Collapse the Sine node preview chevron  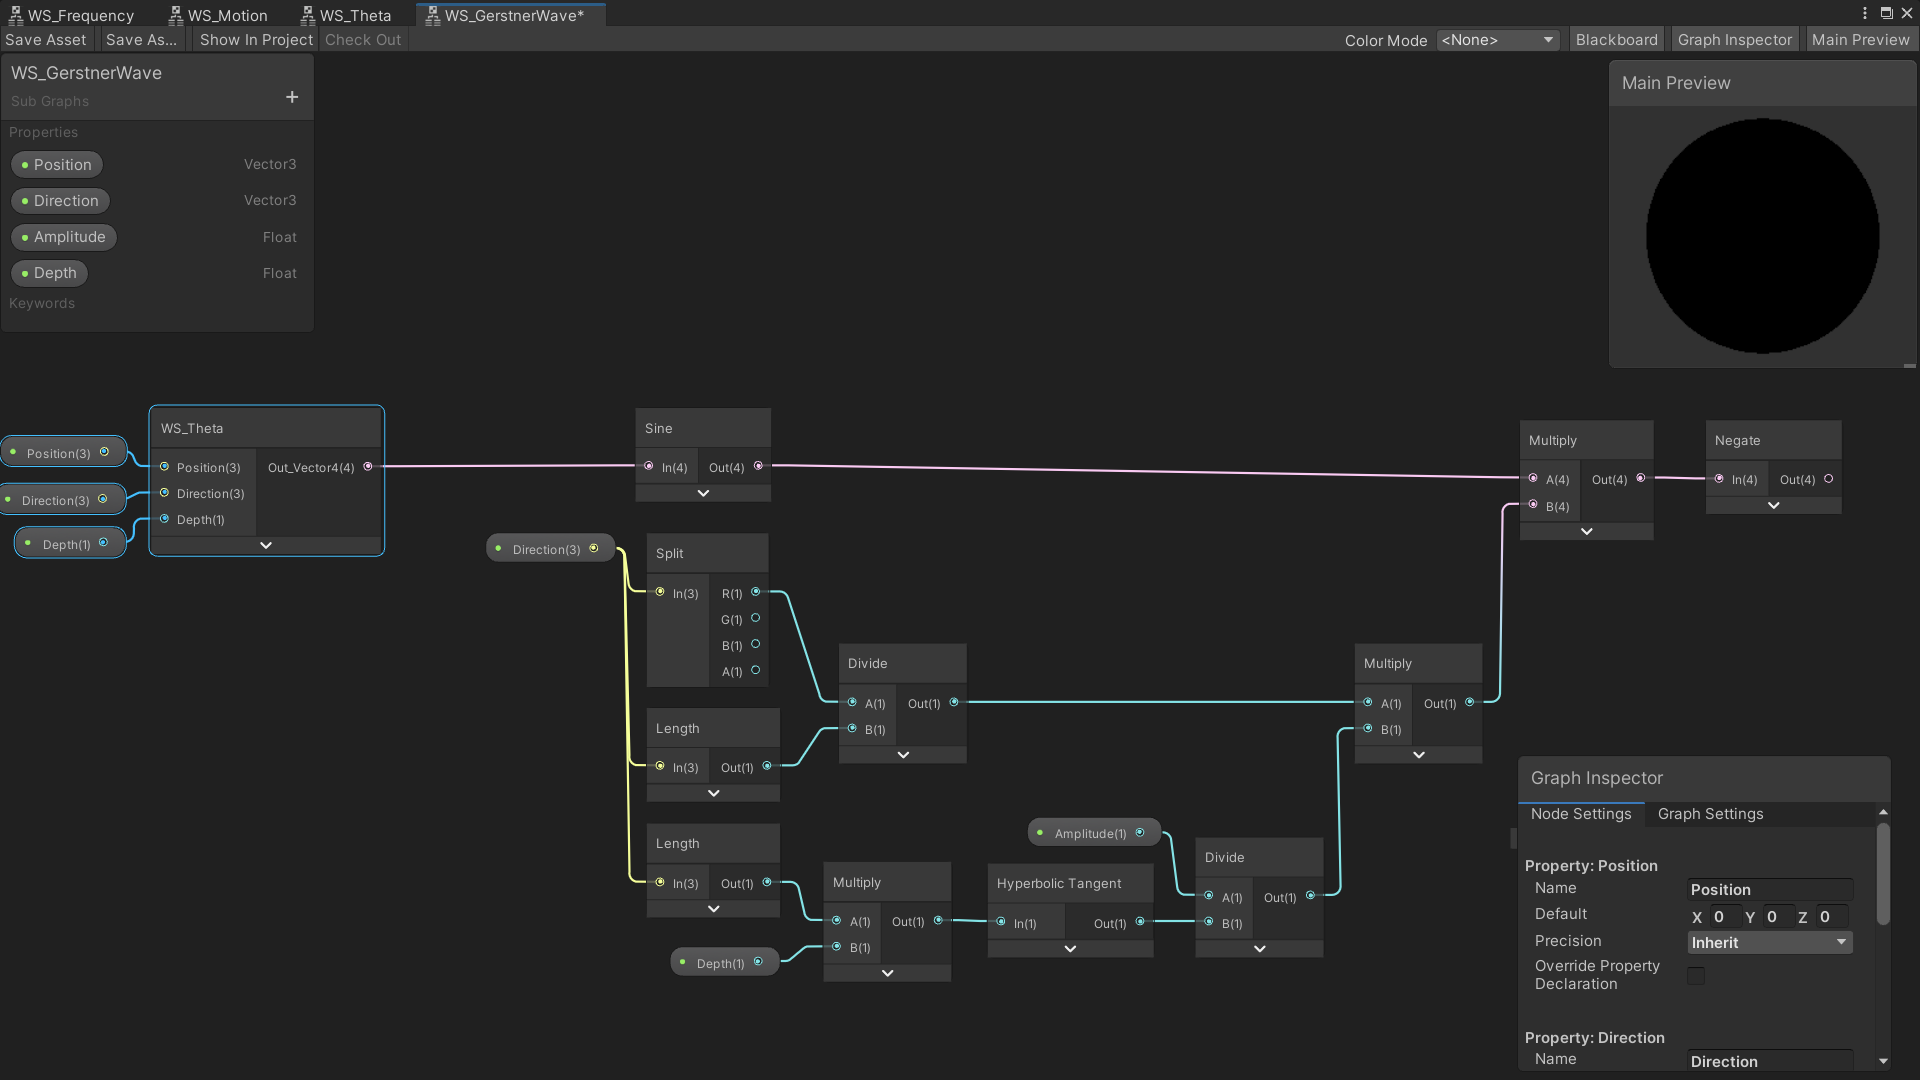703,493
